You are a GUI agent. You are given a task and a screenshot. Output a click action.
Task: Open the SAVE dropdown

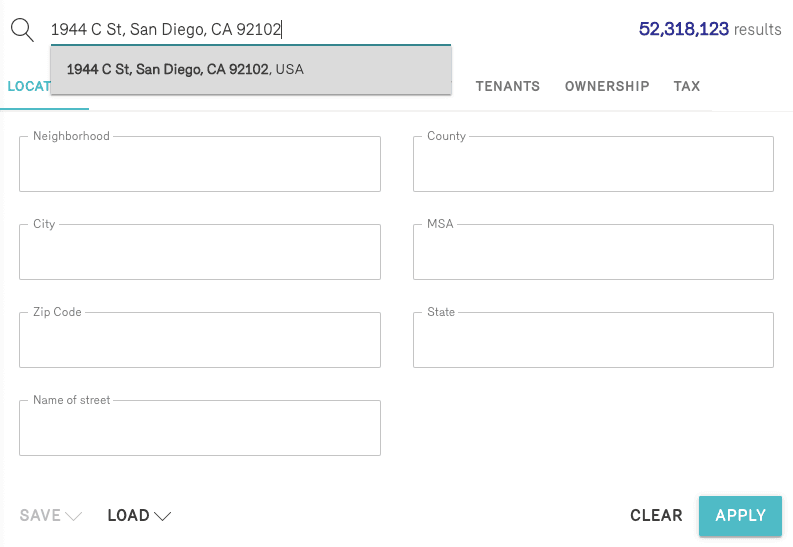pyautogui.click(x=52, y=516)
